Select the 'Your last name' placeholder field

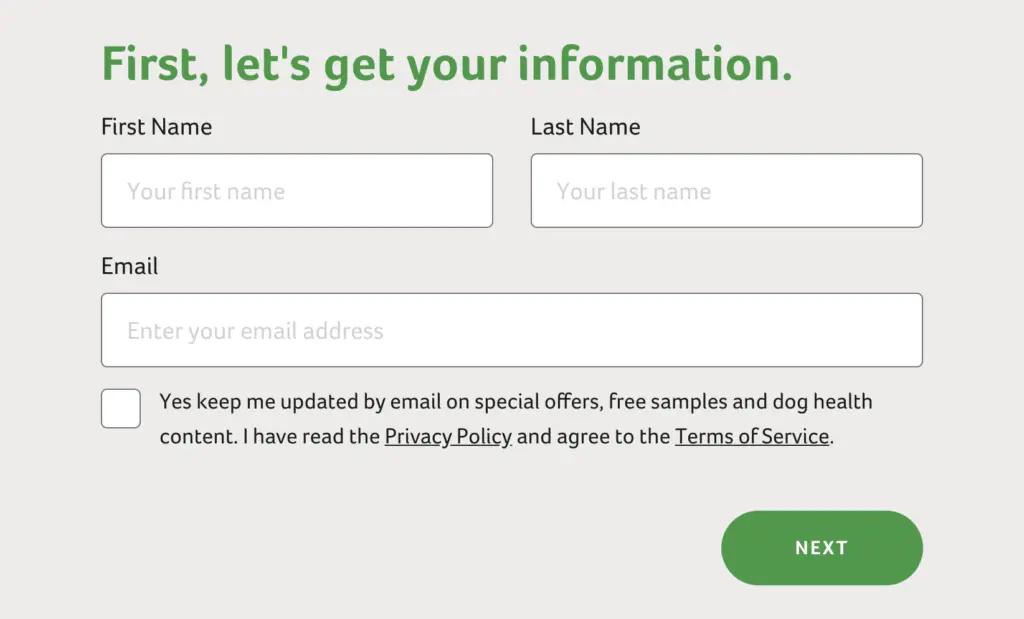click(725, 190)
